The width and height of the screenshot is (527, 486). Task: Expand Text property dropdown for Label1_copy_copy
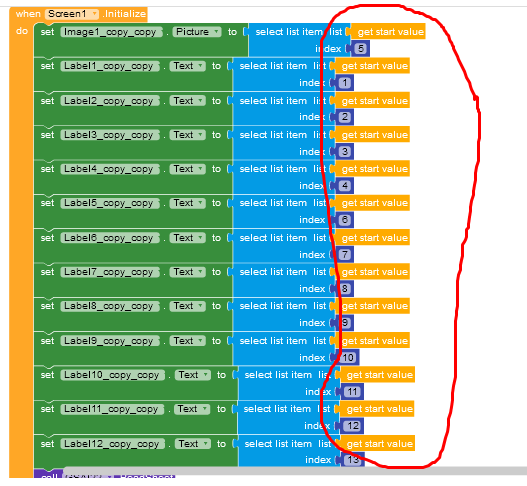pos(188,66)
